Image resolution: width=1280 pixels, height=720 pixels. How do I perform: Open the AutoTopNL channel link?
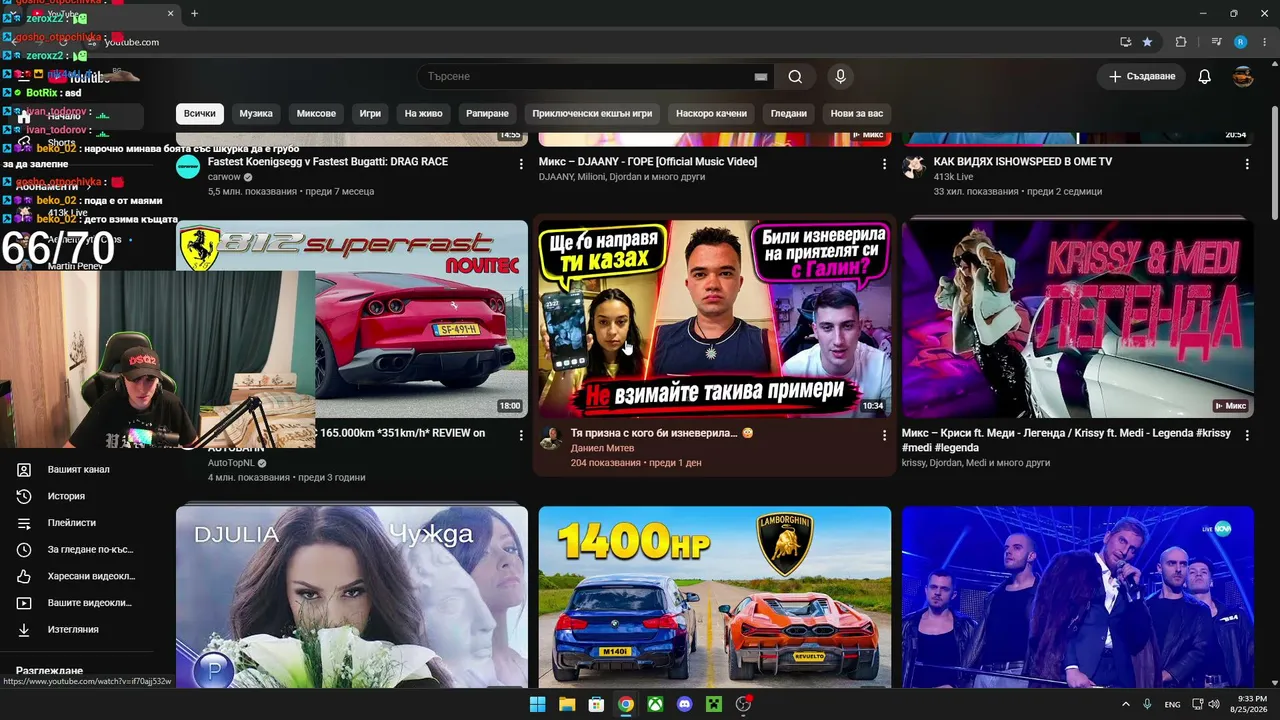coord(231,463)
